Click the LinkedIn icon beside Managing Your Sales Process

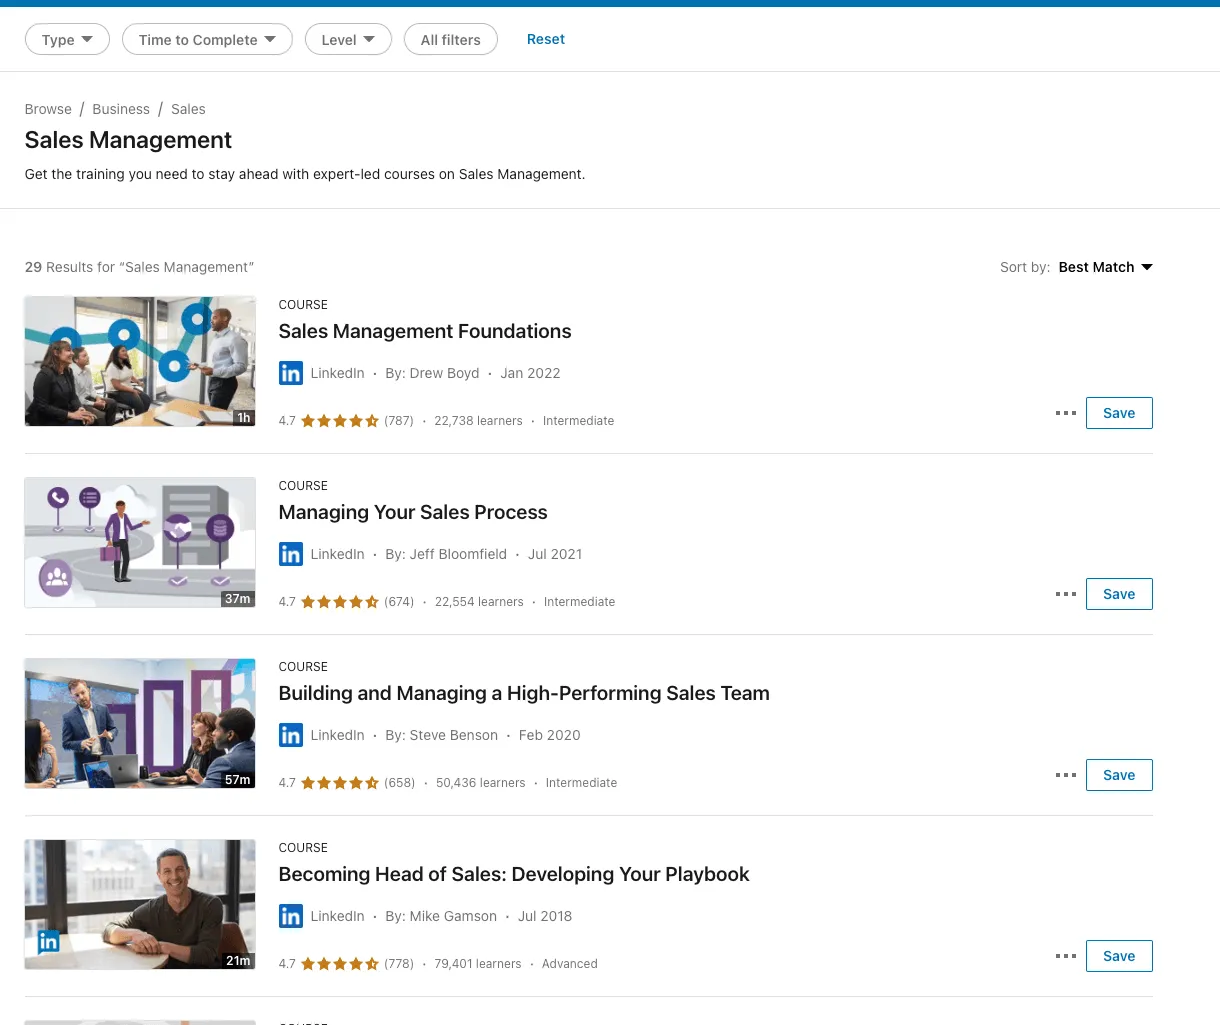(x=290, y=553)
